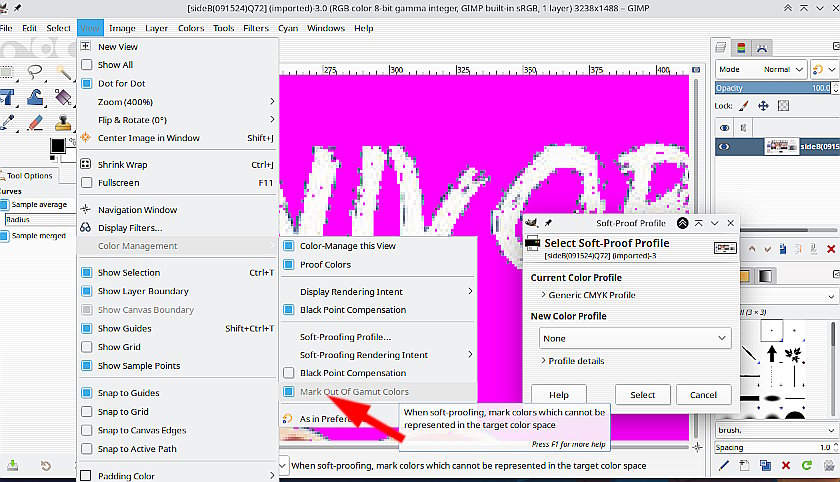
Task: Open the Colors menu
Action: pyautogui.click(x=191, y=28)
